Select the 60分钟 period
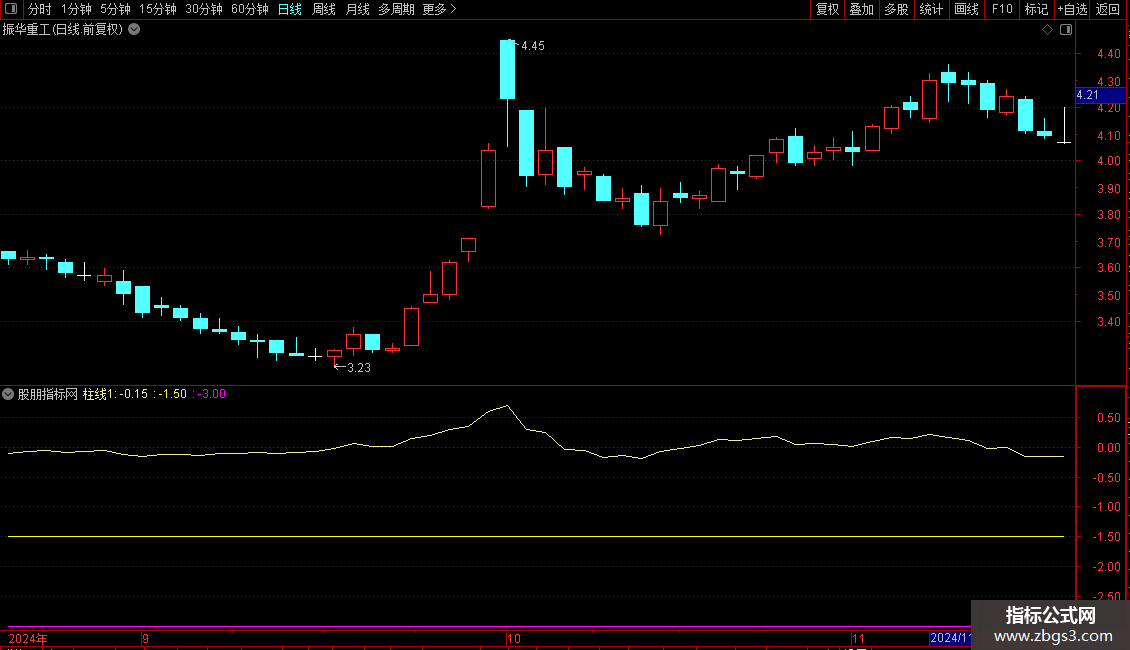 click(250, 9)
